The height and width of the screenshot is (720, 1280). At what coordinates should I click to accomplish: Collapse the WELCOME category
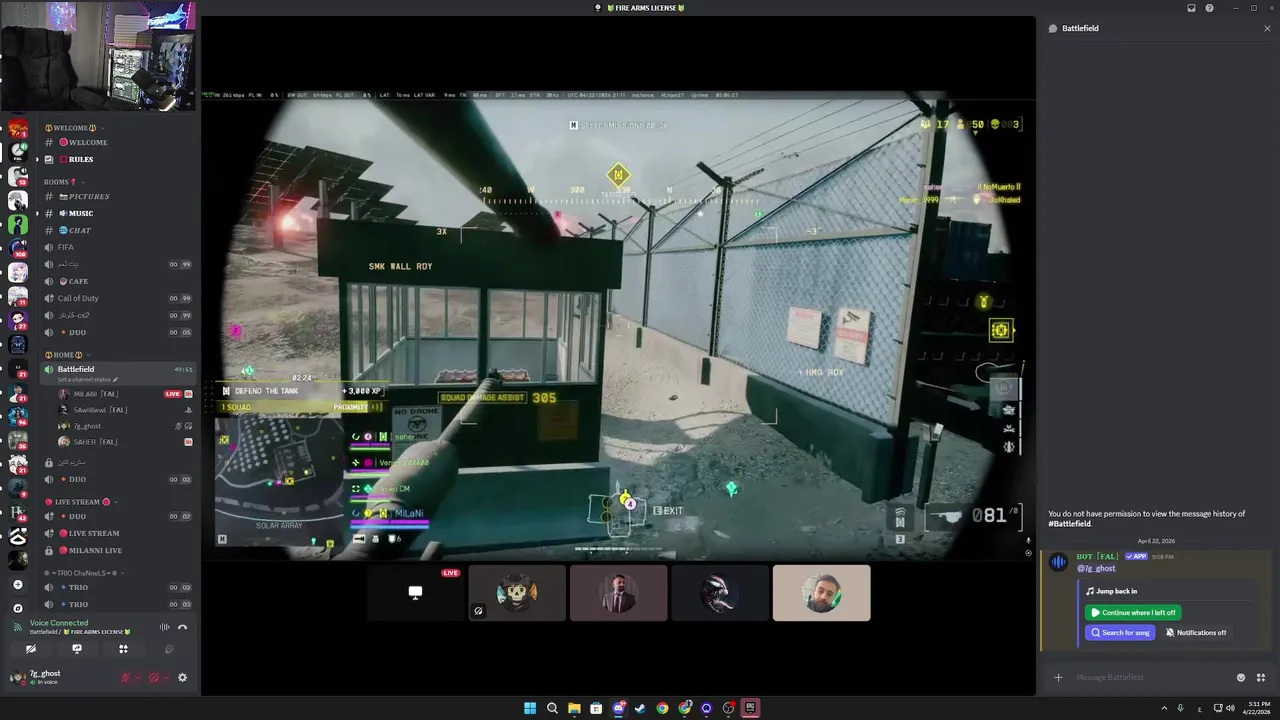click(74, 127)
